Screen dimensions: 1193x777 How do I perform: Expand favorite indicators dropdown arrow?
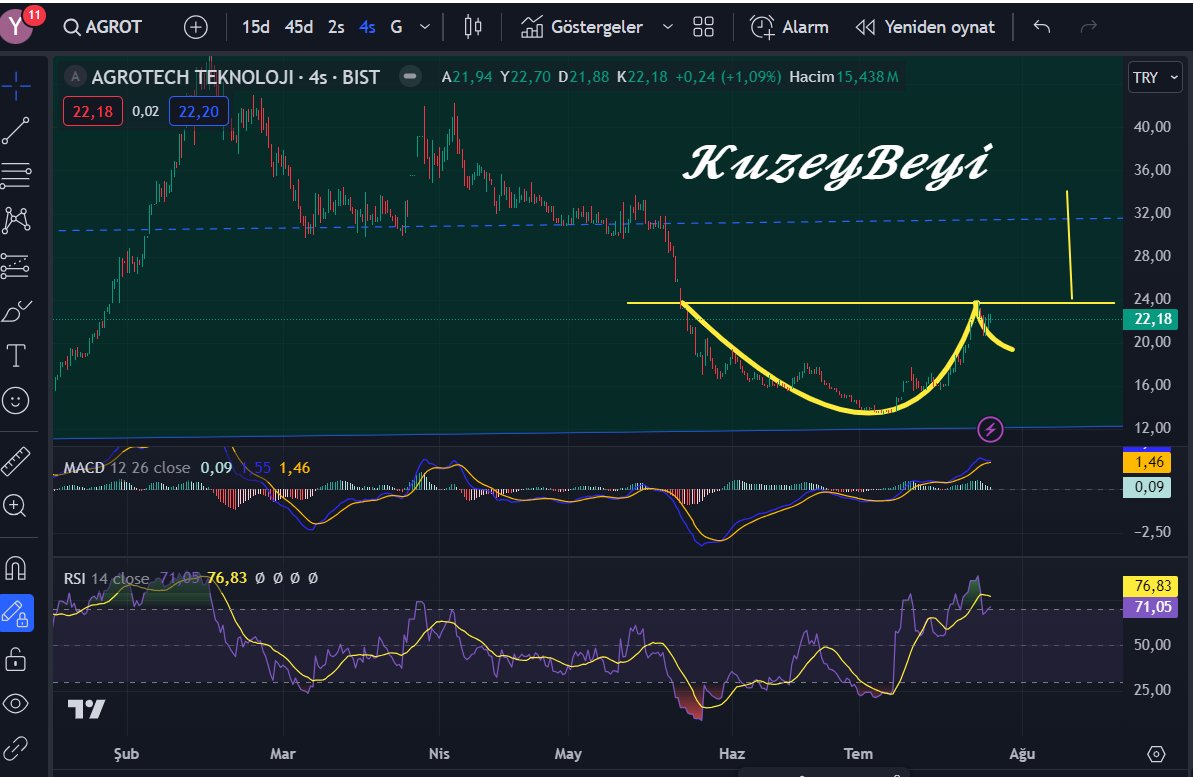(x=668, y=27)
